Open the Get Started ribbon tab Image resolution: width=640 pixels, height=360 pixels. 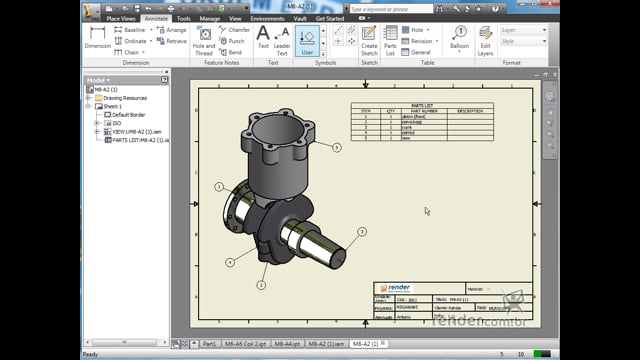330,18
